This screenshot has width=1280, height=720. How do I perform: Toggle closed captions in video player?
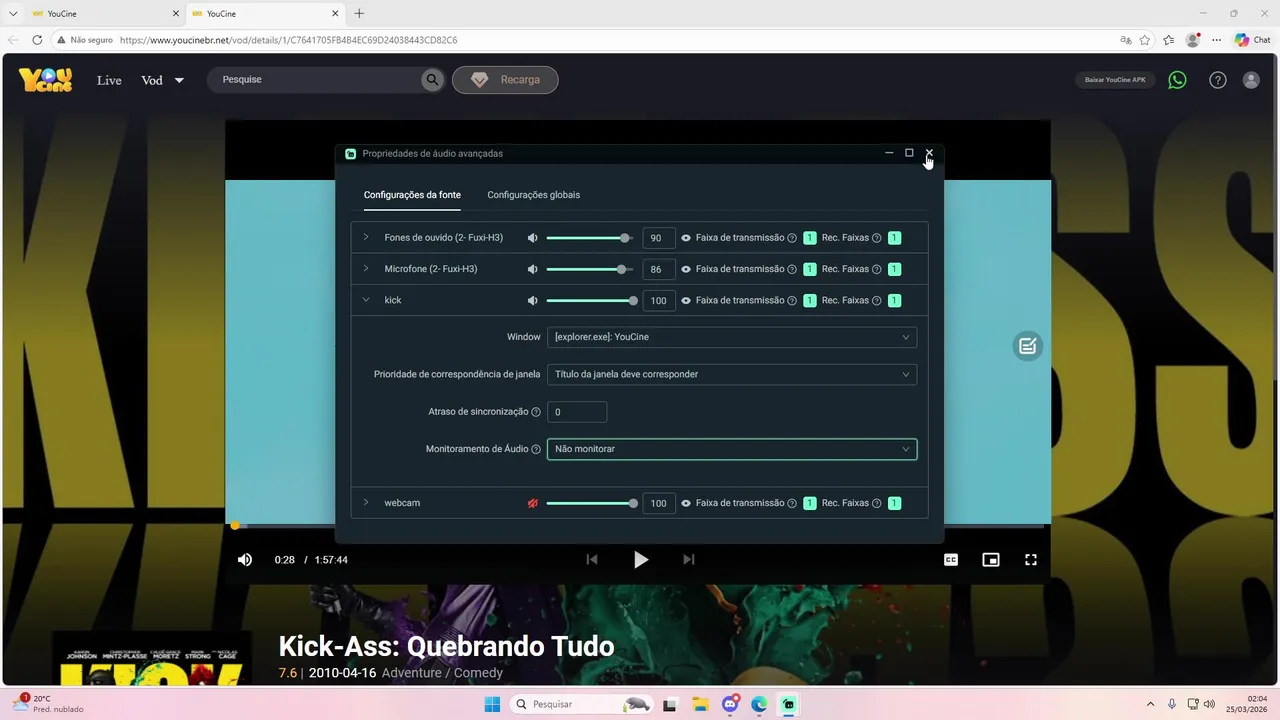951,560
